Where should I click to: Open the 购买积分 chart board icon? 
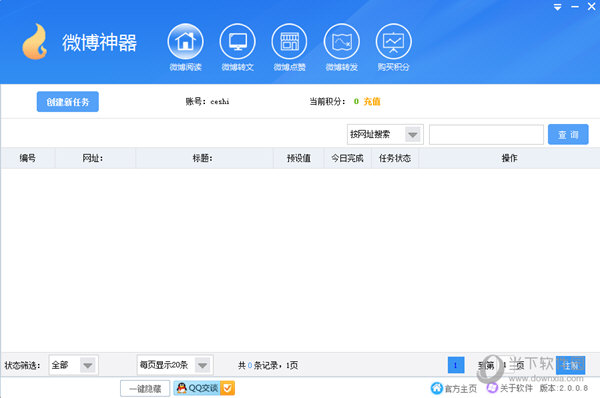pos(393,42)
